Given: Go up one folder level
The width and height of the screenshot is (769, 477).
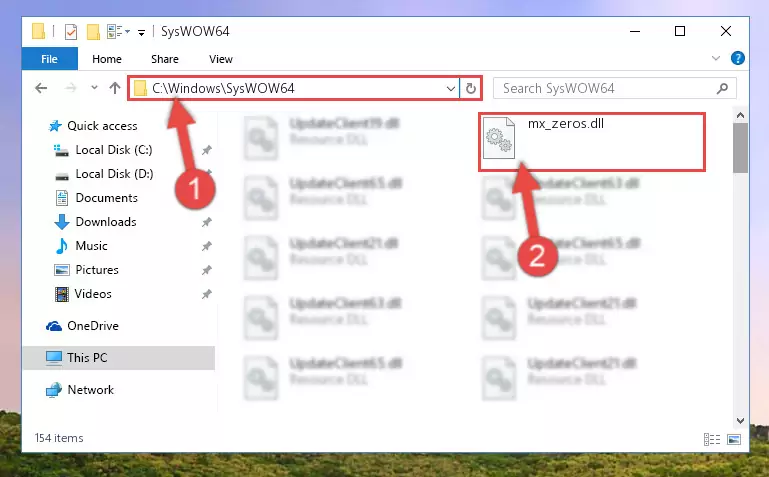Looking at the screenshot, I should click(x=115, y=88).
